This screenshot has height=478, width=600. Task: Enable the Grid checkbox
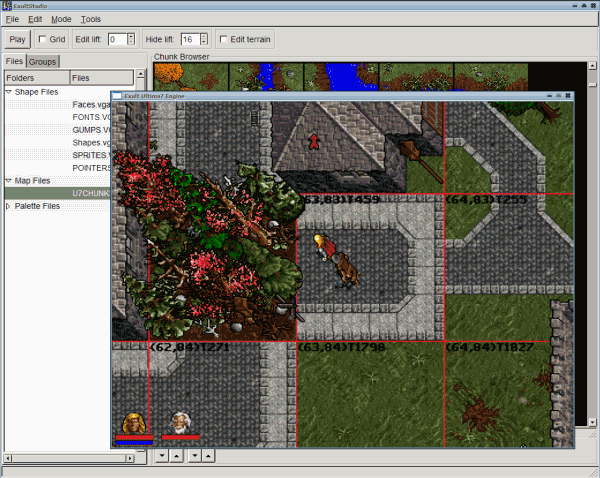point(42,39)
